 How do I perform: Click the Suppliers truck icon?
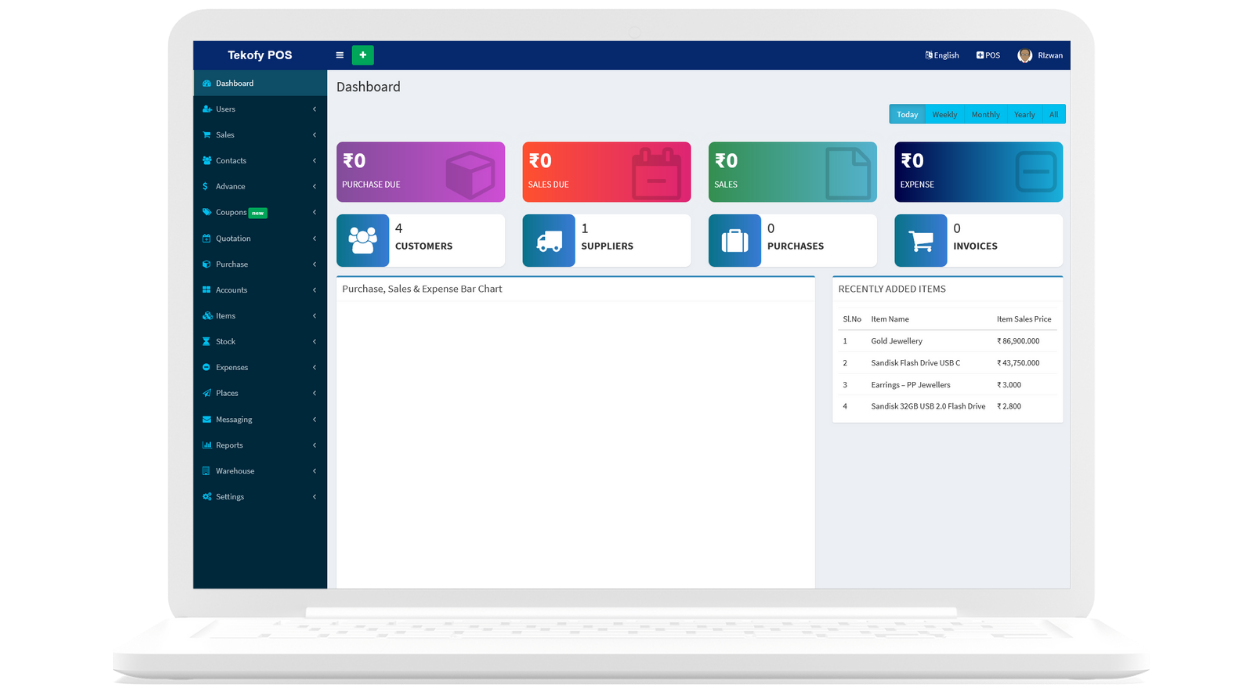[x=548, y=241]
